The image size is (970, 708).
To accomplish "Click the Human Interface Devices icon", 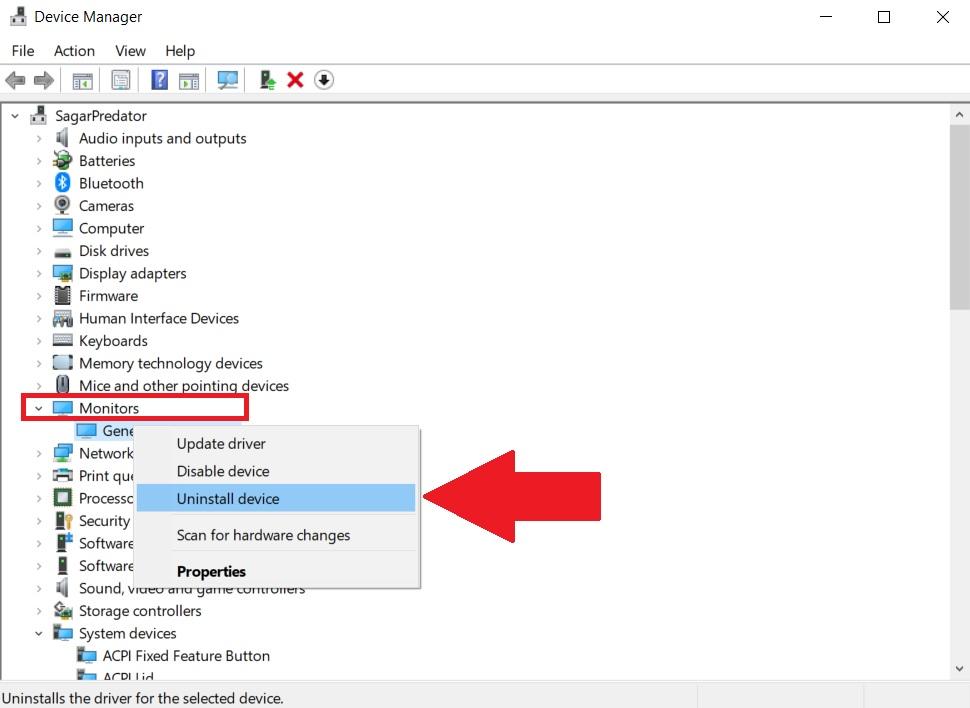I will click(62, 318).
